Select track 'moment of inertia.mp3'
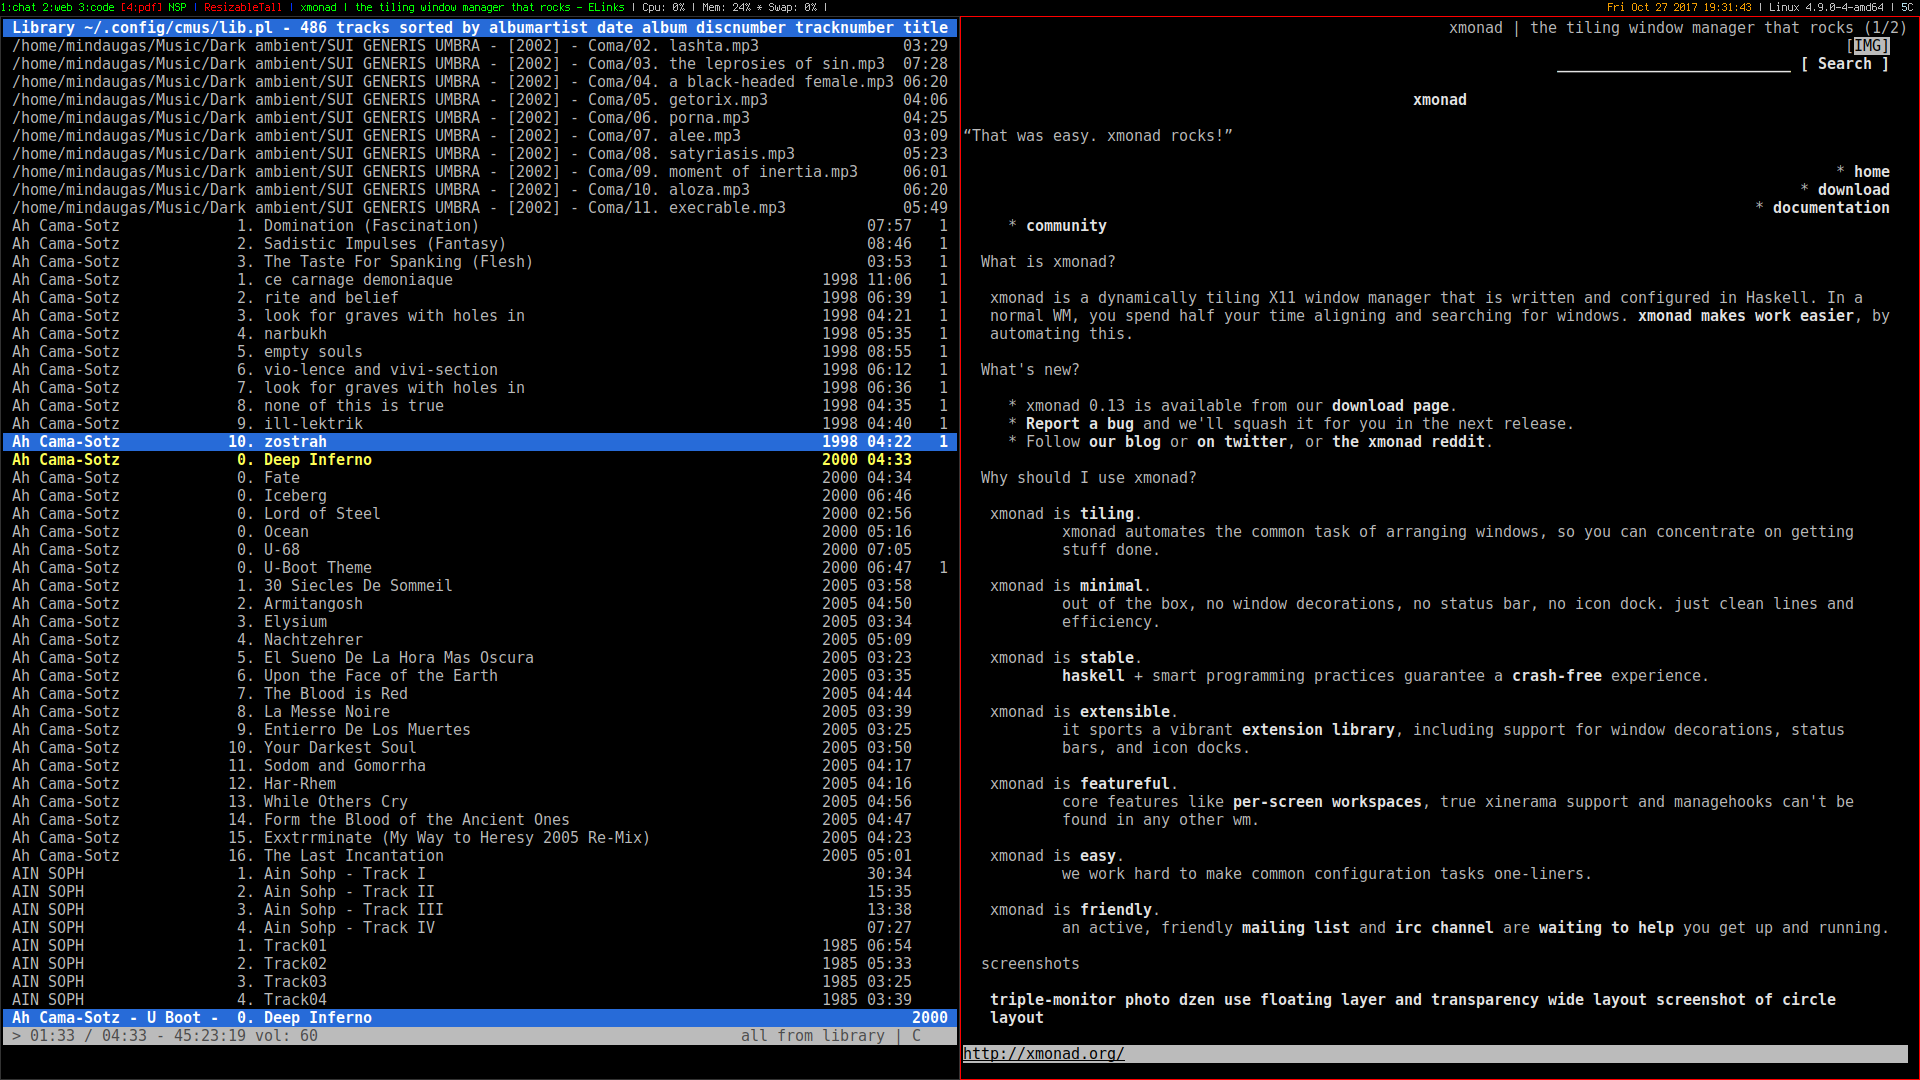Screen dimensions: 1920x1080 [x=480, y=172]
